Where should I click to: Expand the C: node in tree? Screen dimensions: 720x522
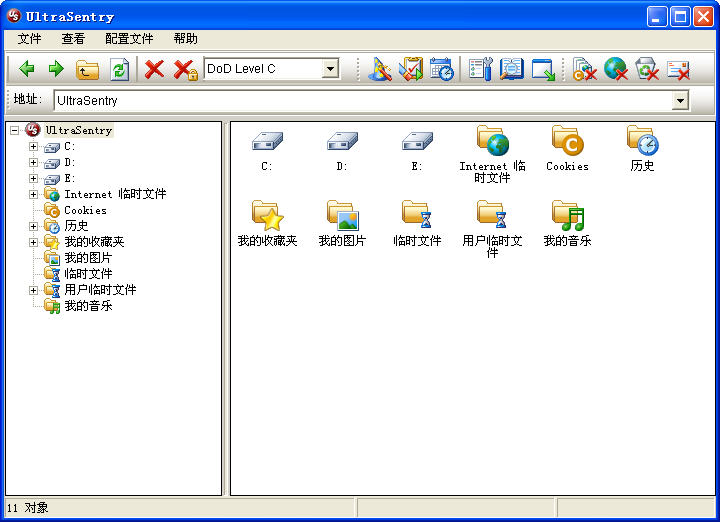pos(33,146)
